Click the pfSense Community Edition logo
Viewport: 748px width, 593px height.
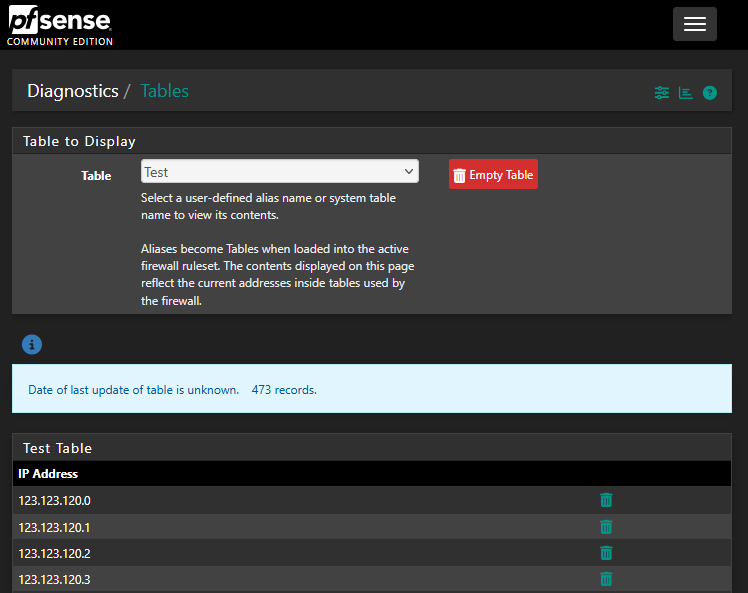[x=60, y=25]
